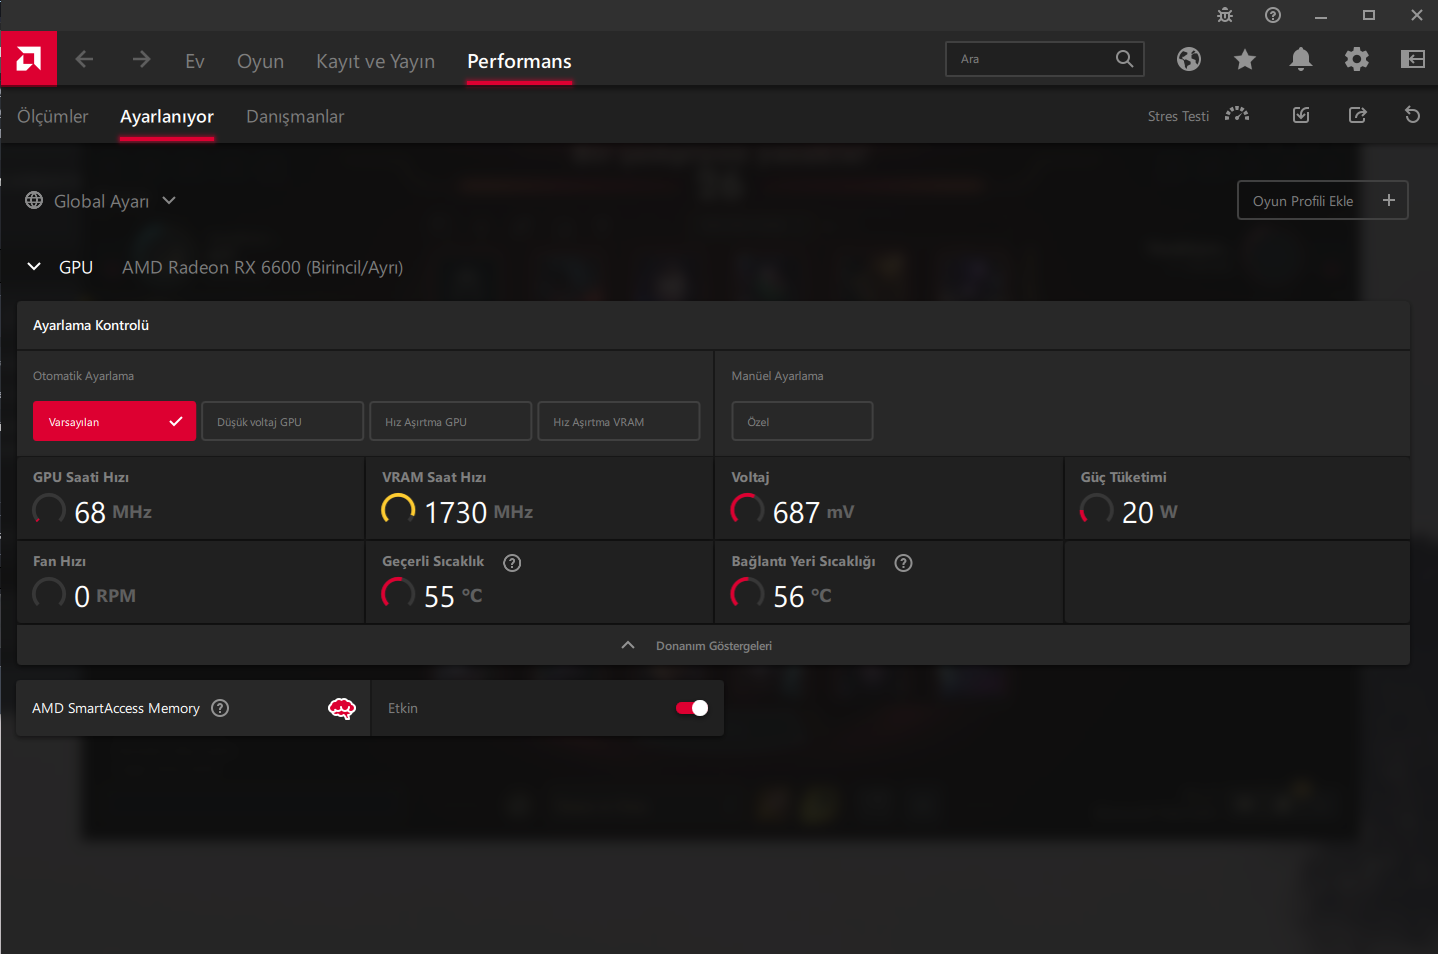Click the Geçerli Sıcaklık gauge dial

pos(398,594)
